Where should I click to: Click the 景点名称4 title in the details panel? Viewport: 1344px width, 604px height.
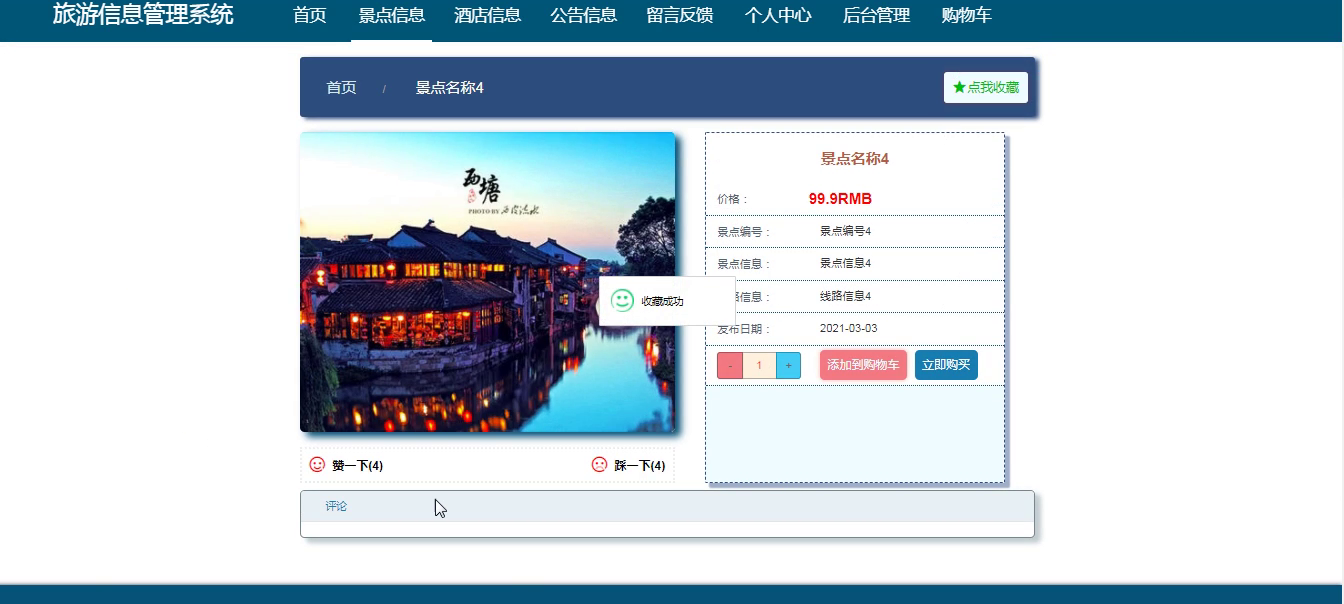click(855, 159)
